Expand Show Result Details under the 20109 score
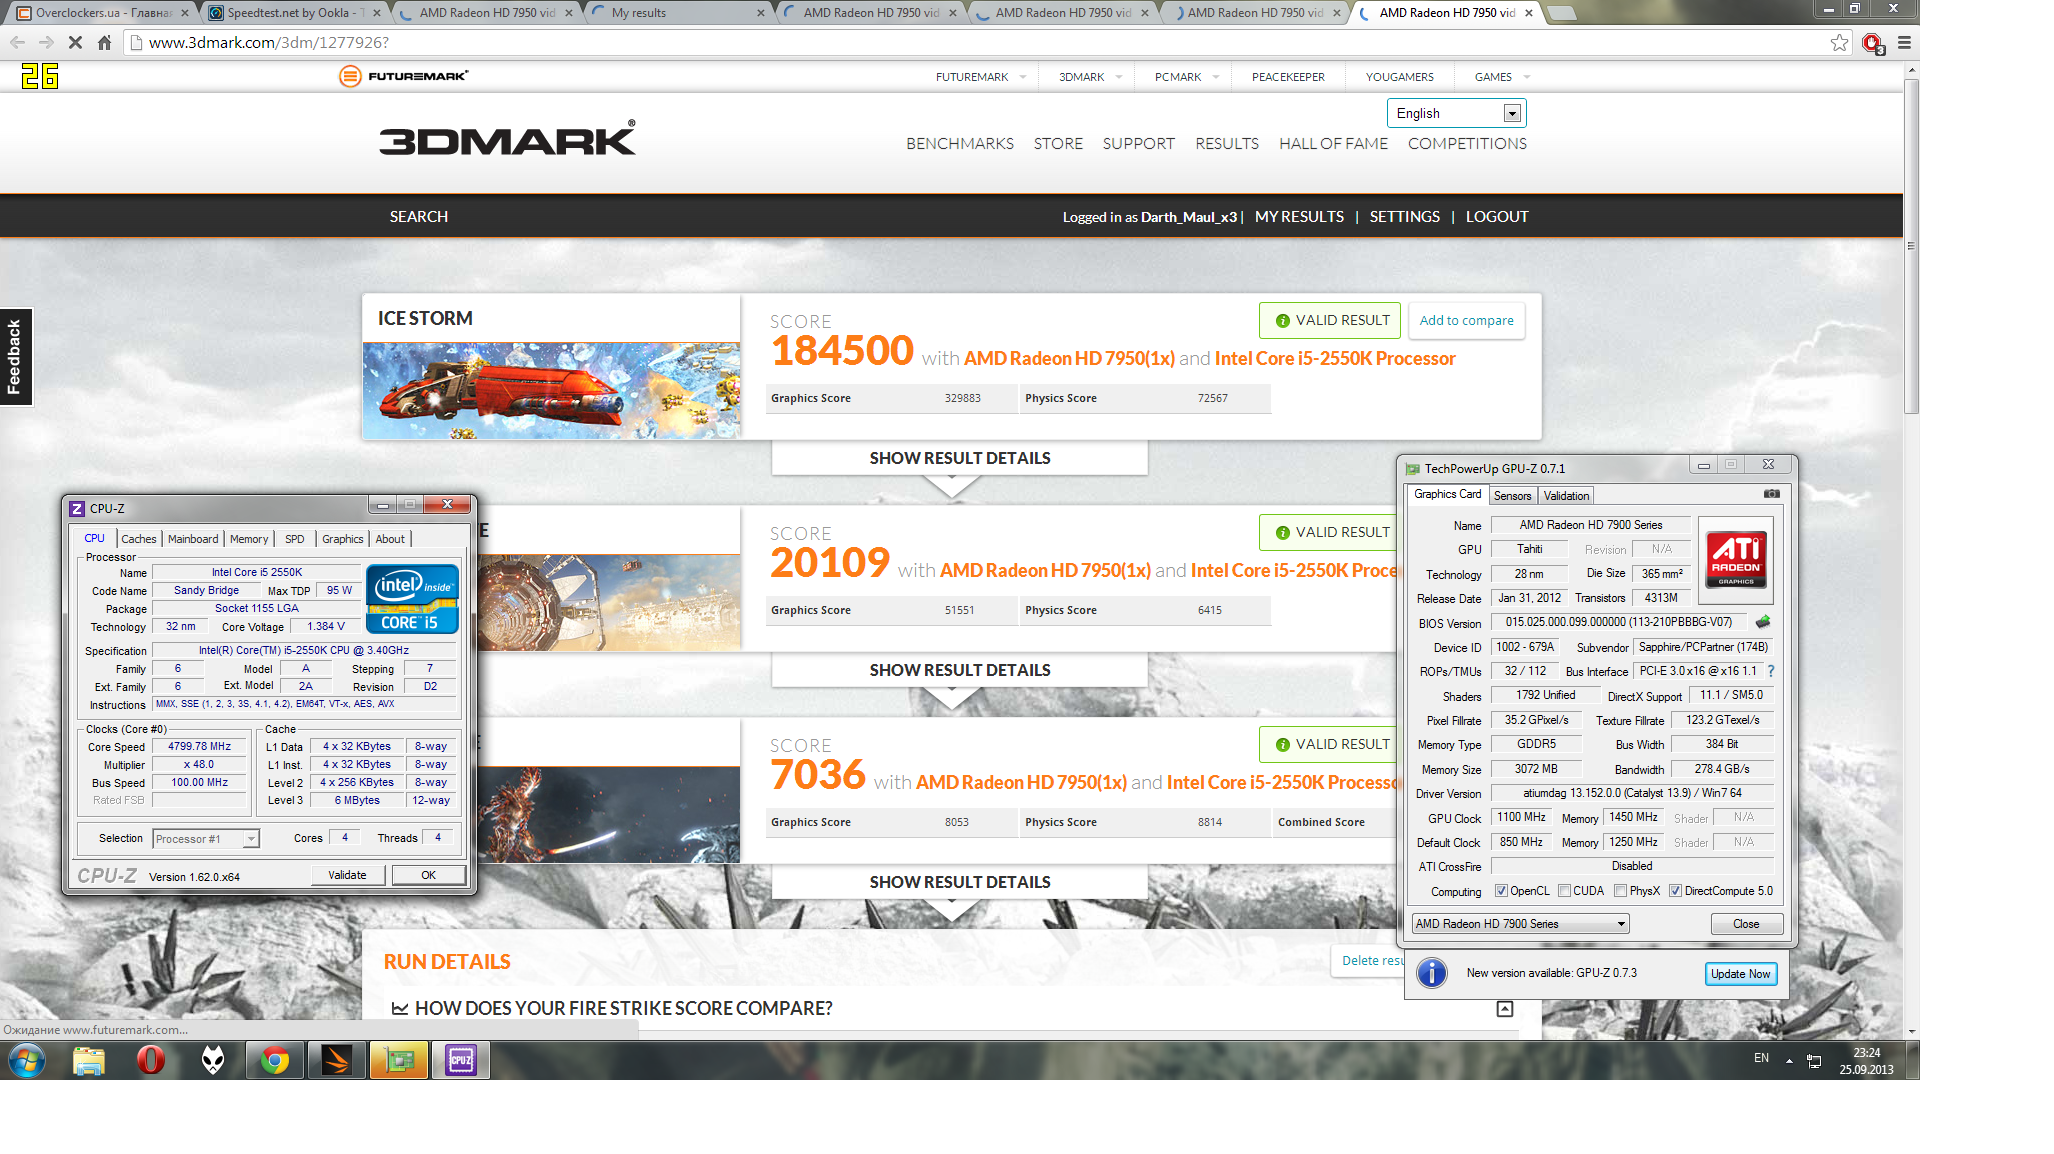This screenshot has height=1154, width=2054. 960,670
